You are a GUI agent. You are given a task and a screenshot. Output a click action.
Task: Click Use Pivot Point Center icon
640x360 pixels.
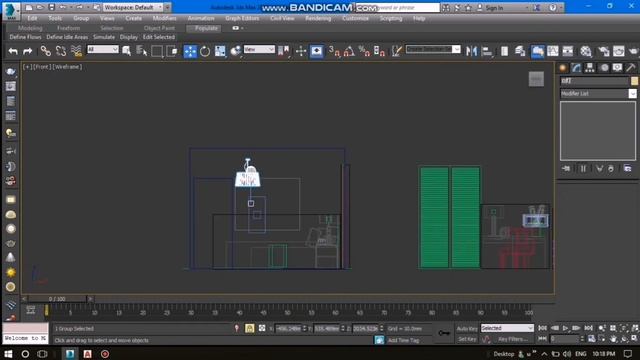pos(284,51)
